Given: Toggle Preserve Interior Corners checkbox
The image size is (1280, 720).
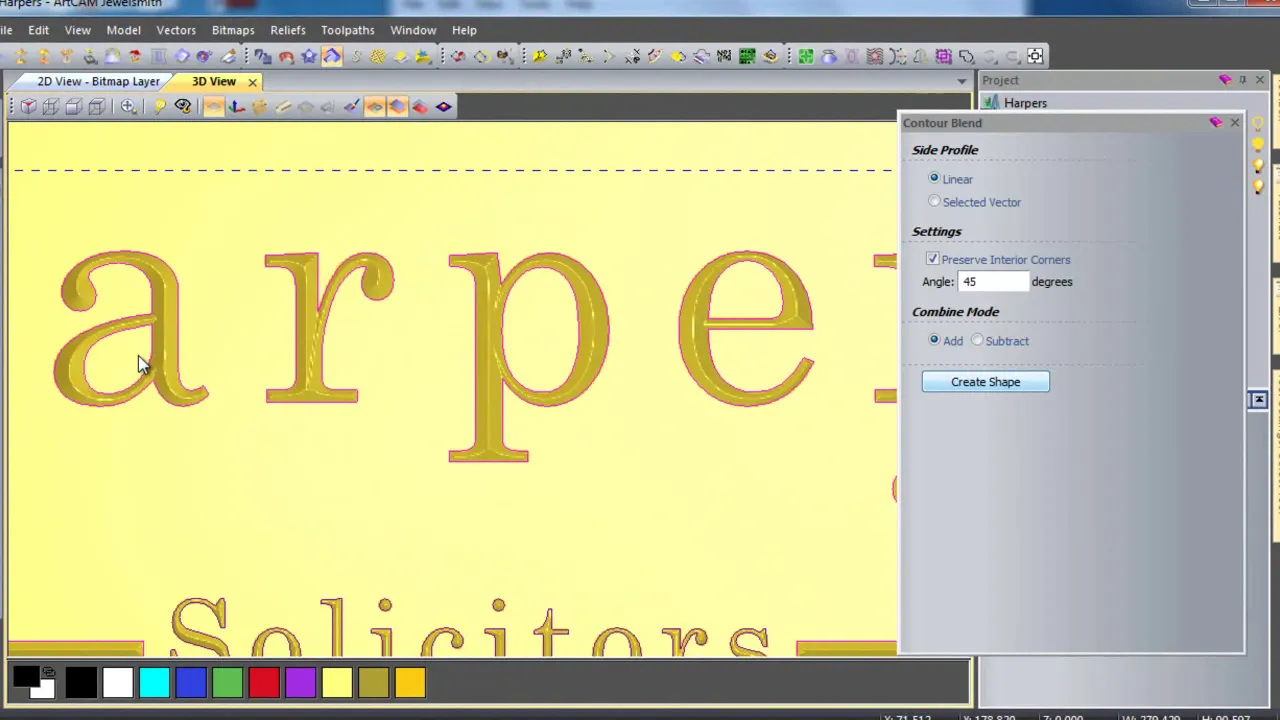Looking at the screenshot, I should [932, 259].
